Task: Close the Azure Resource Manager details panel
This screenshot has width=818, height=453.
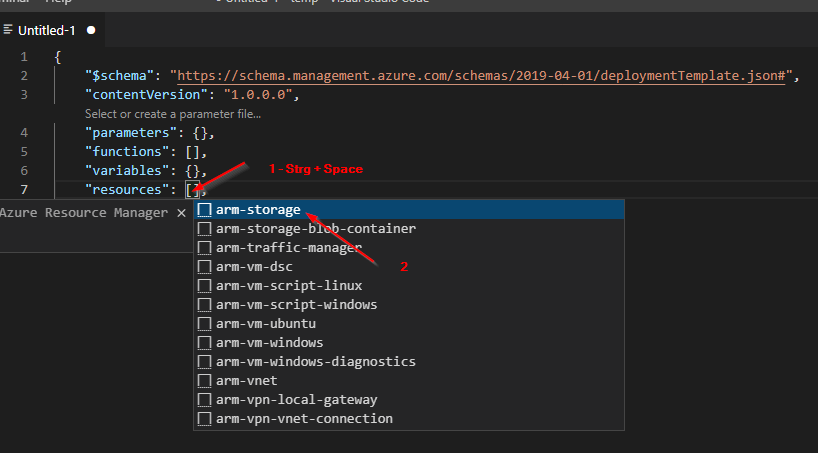Action: (182, 213)
